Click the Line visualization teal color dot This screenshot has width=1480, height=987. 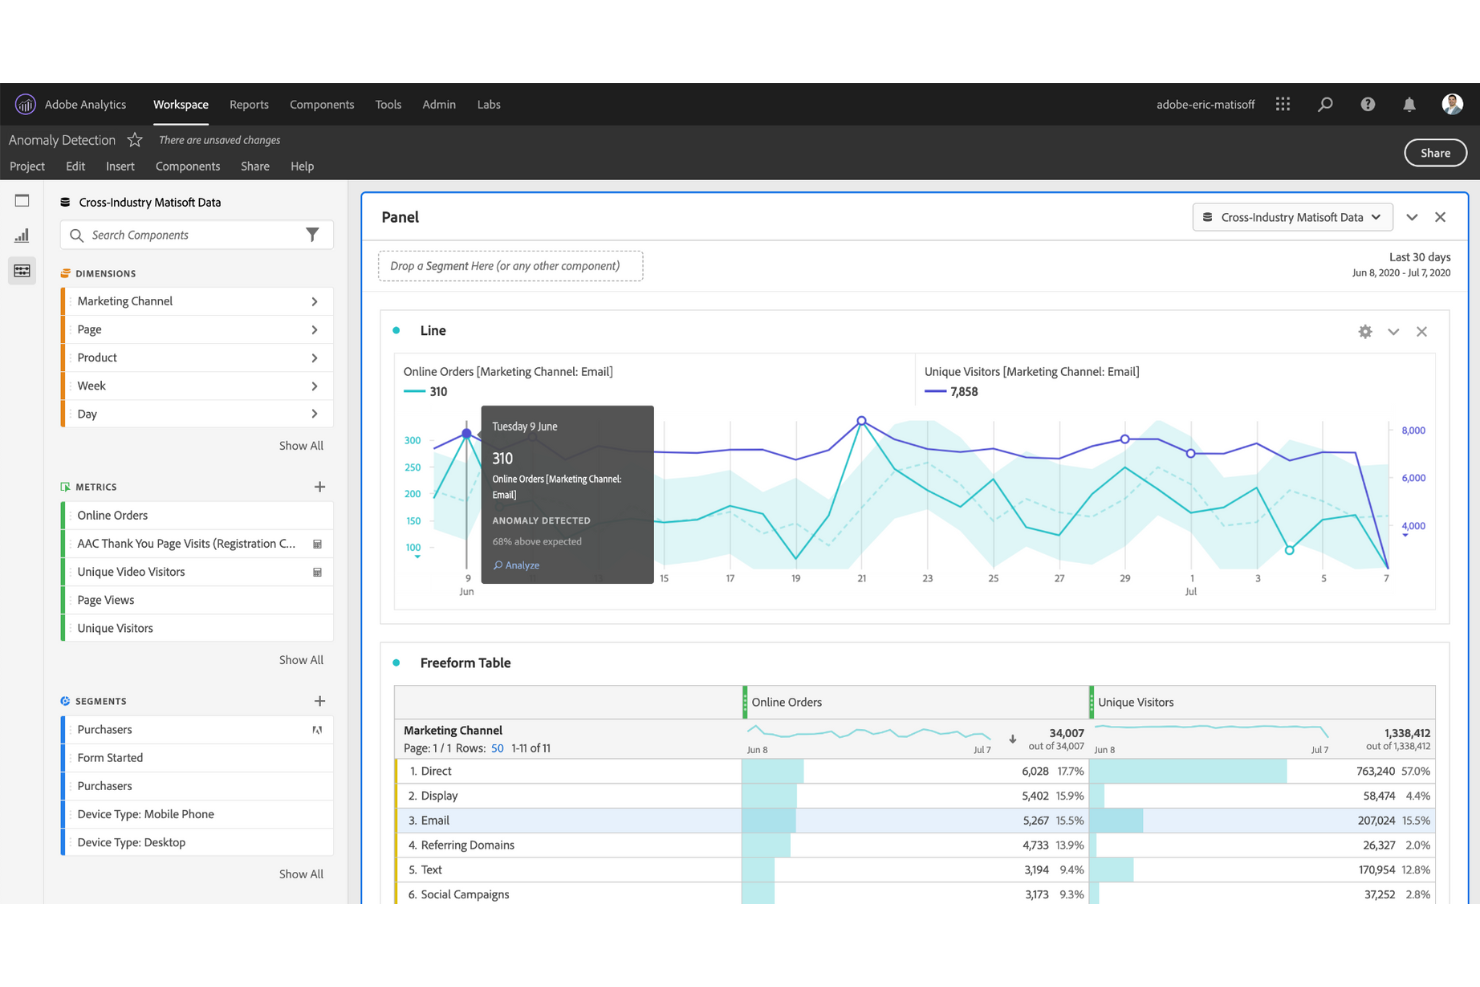pyautogui.click(x=397, y=330)
